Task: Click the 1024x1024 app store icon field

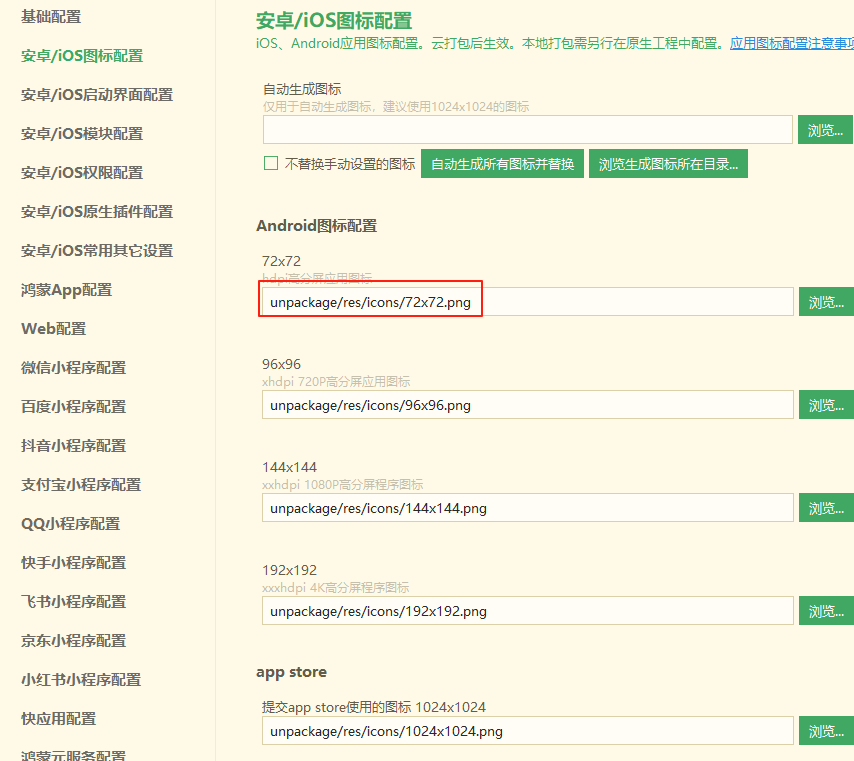Action: click(527, 731)
